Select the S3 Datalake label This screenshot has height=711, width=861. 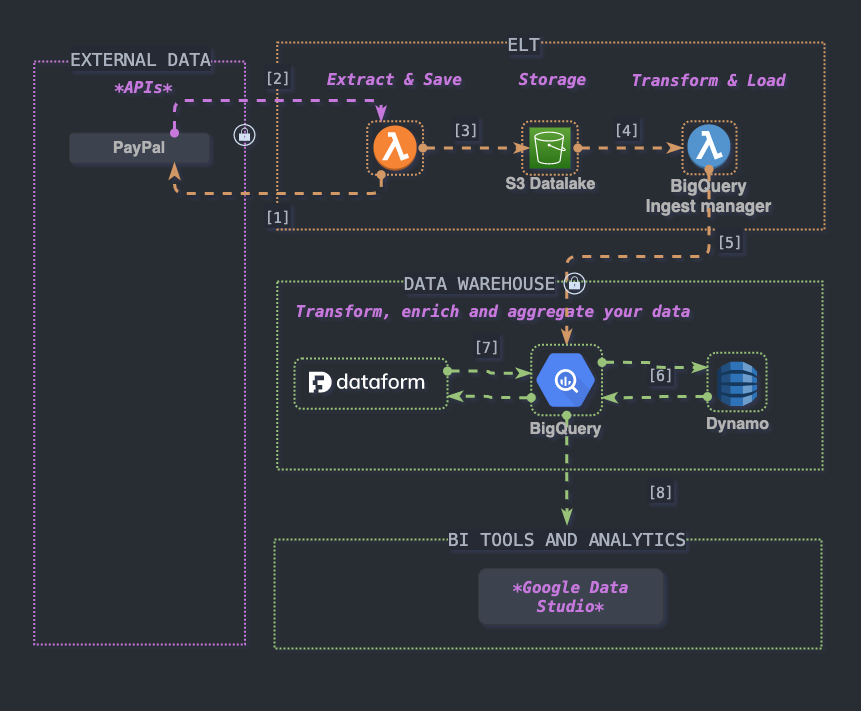[x=550, y=183]
